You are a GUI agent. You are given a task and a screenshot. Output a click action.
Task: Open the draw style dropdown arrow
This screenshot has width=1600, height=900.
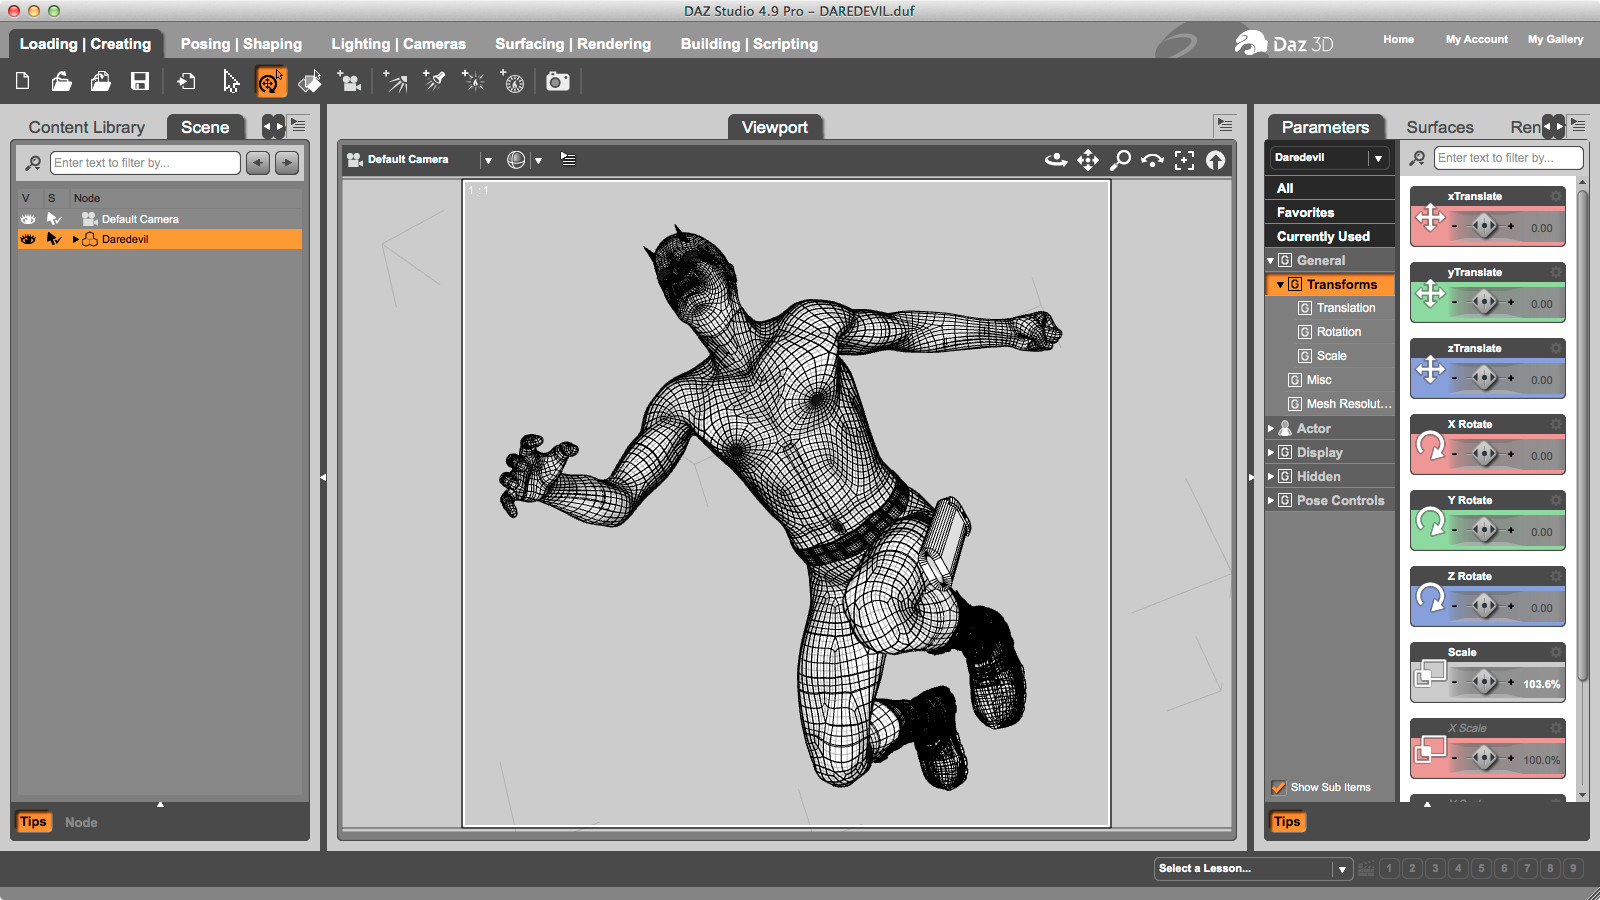point(538,160)
